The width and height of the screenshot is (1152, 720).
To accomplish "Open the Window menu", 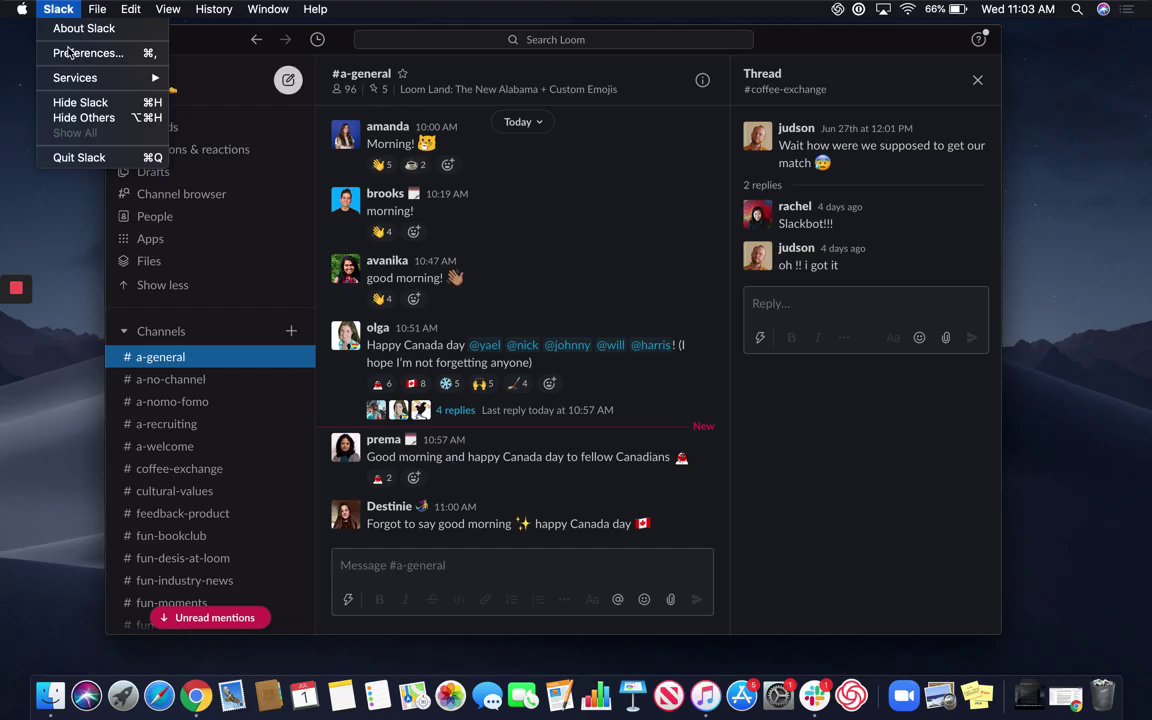I will point(267,9).
